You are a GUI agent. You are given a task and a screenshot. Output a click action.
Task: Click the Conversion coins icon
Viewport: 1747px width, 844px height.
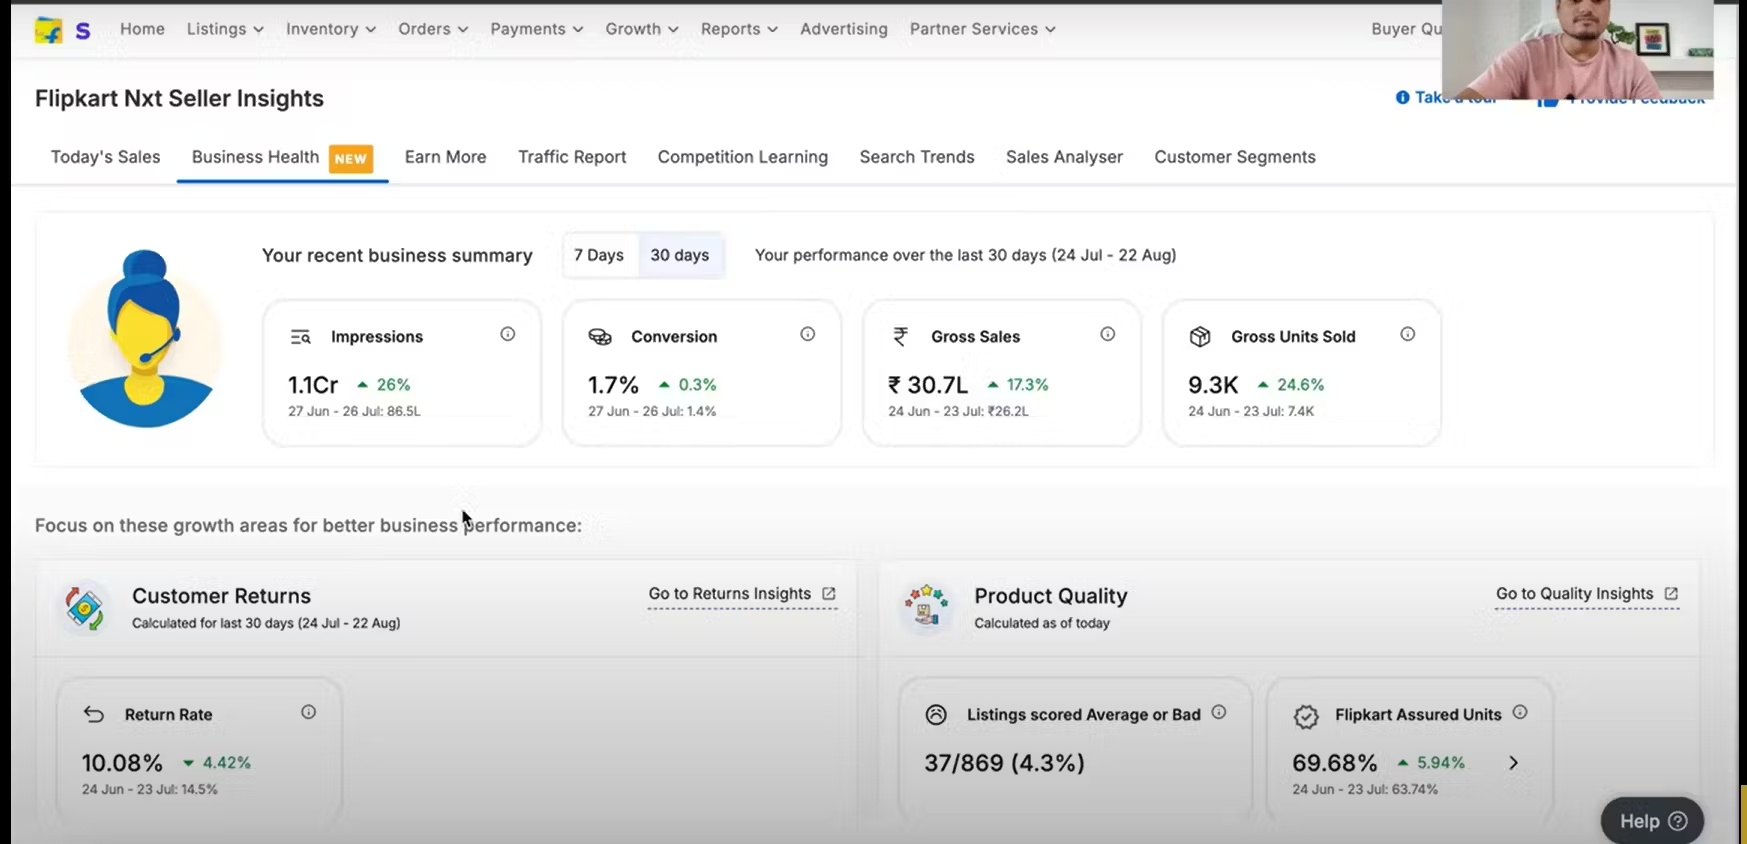(600, 337)
